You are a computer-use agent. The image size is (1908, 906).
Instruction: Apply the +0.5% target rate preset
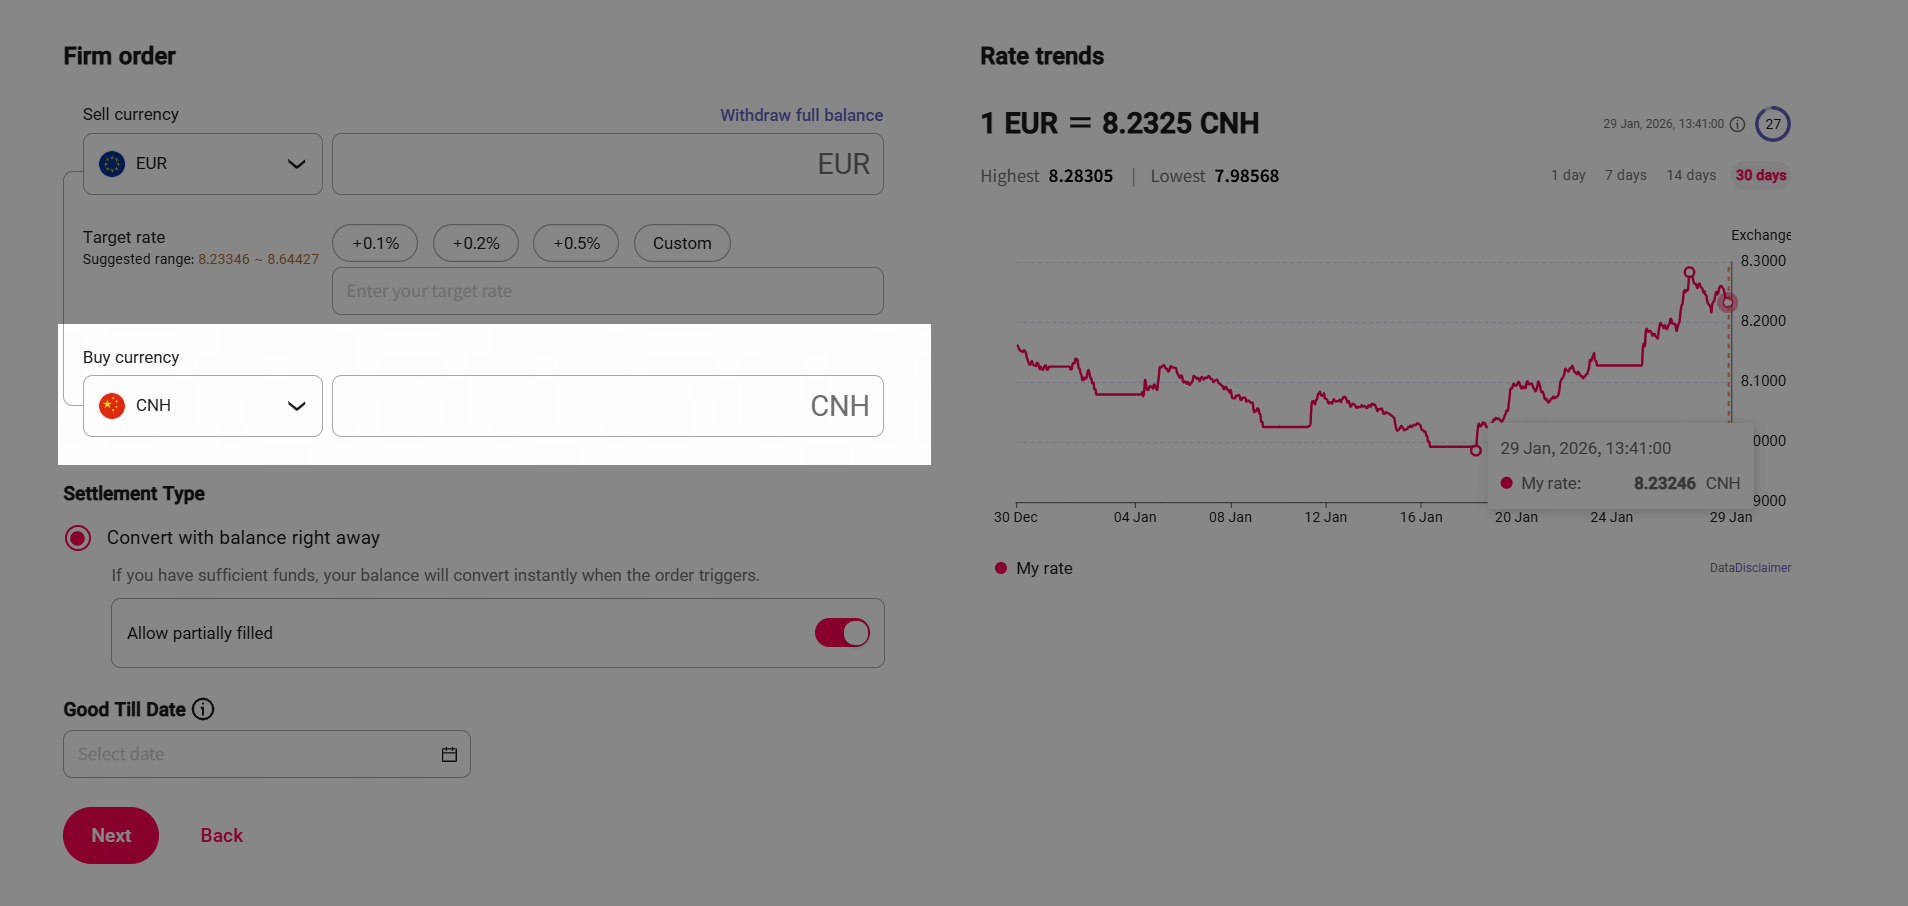click(576, 243)
